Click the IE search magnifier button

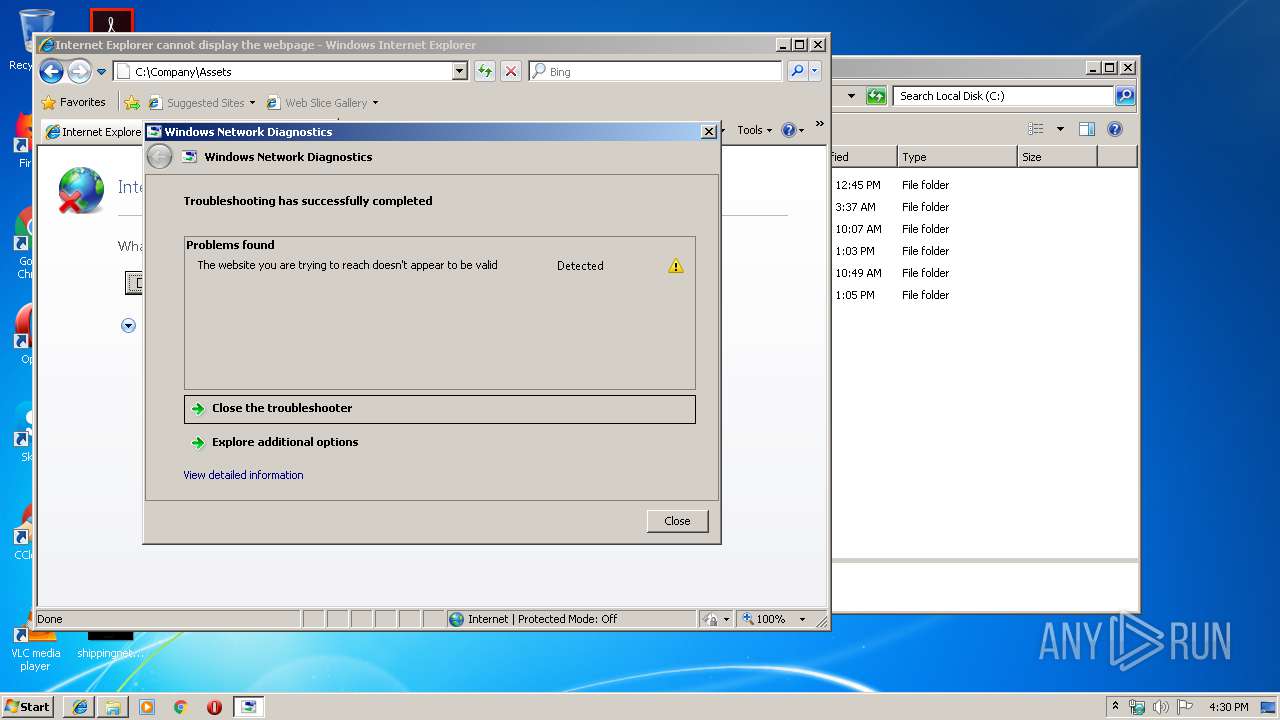point(797,71)
